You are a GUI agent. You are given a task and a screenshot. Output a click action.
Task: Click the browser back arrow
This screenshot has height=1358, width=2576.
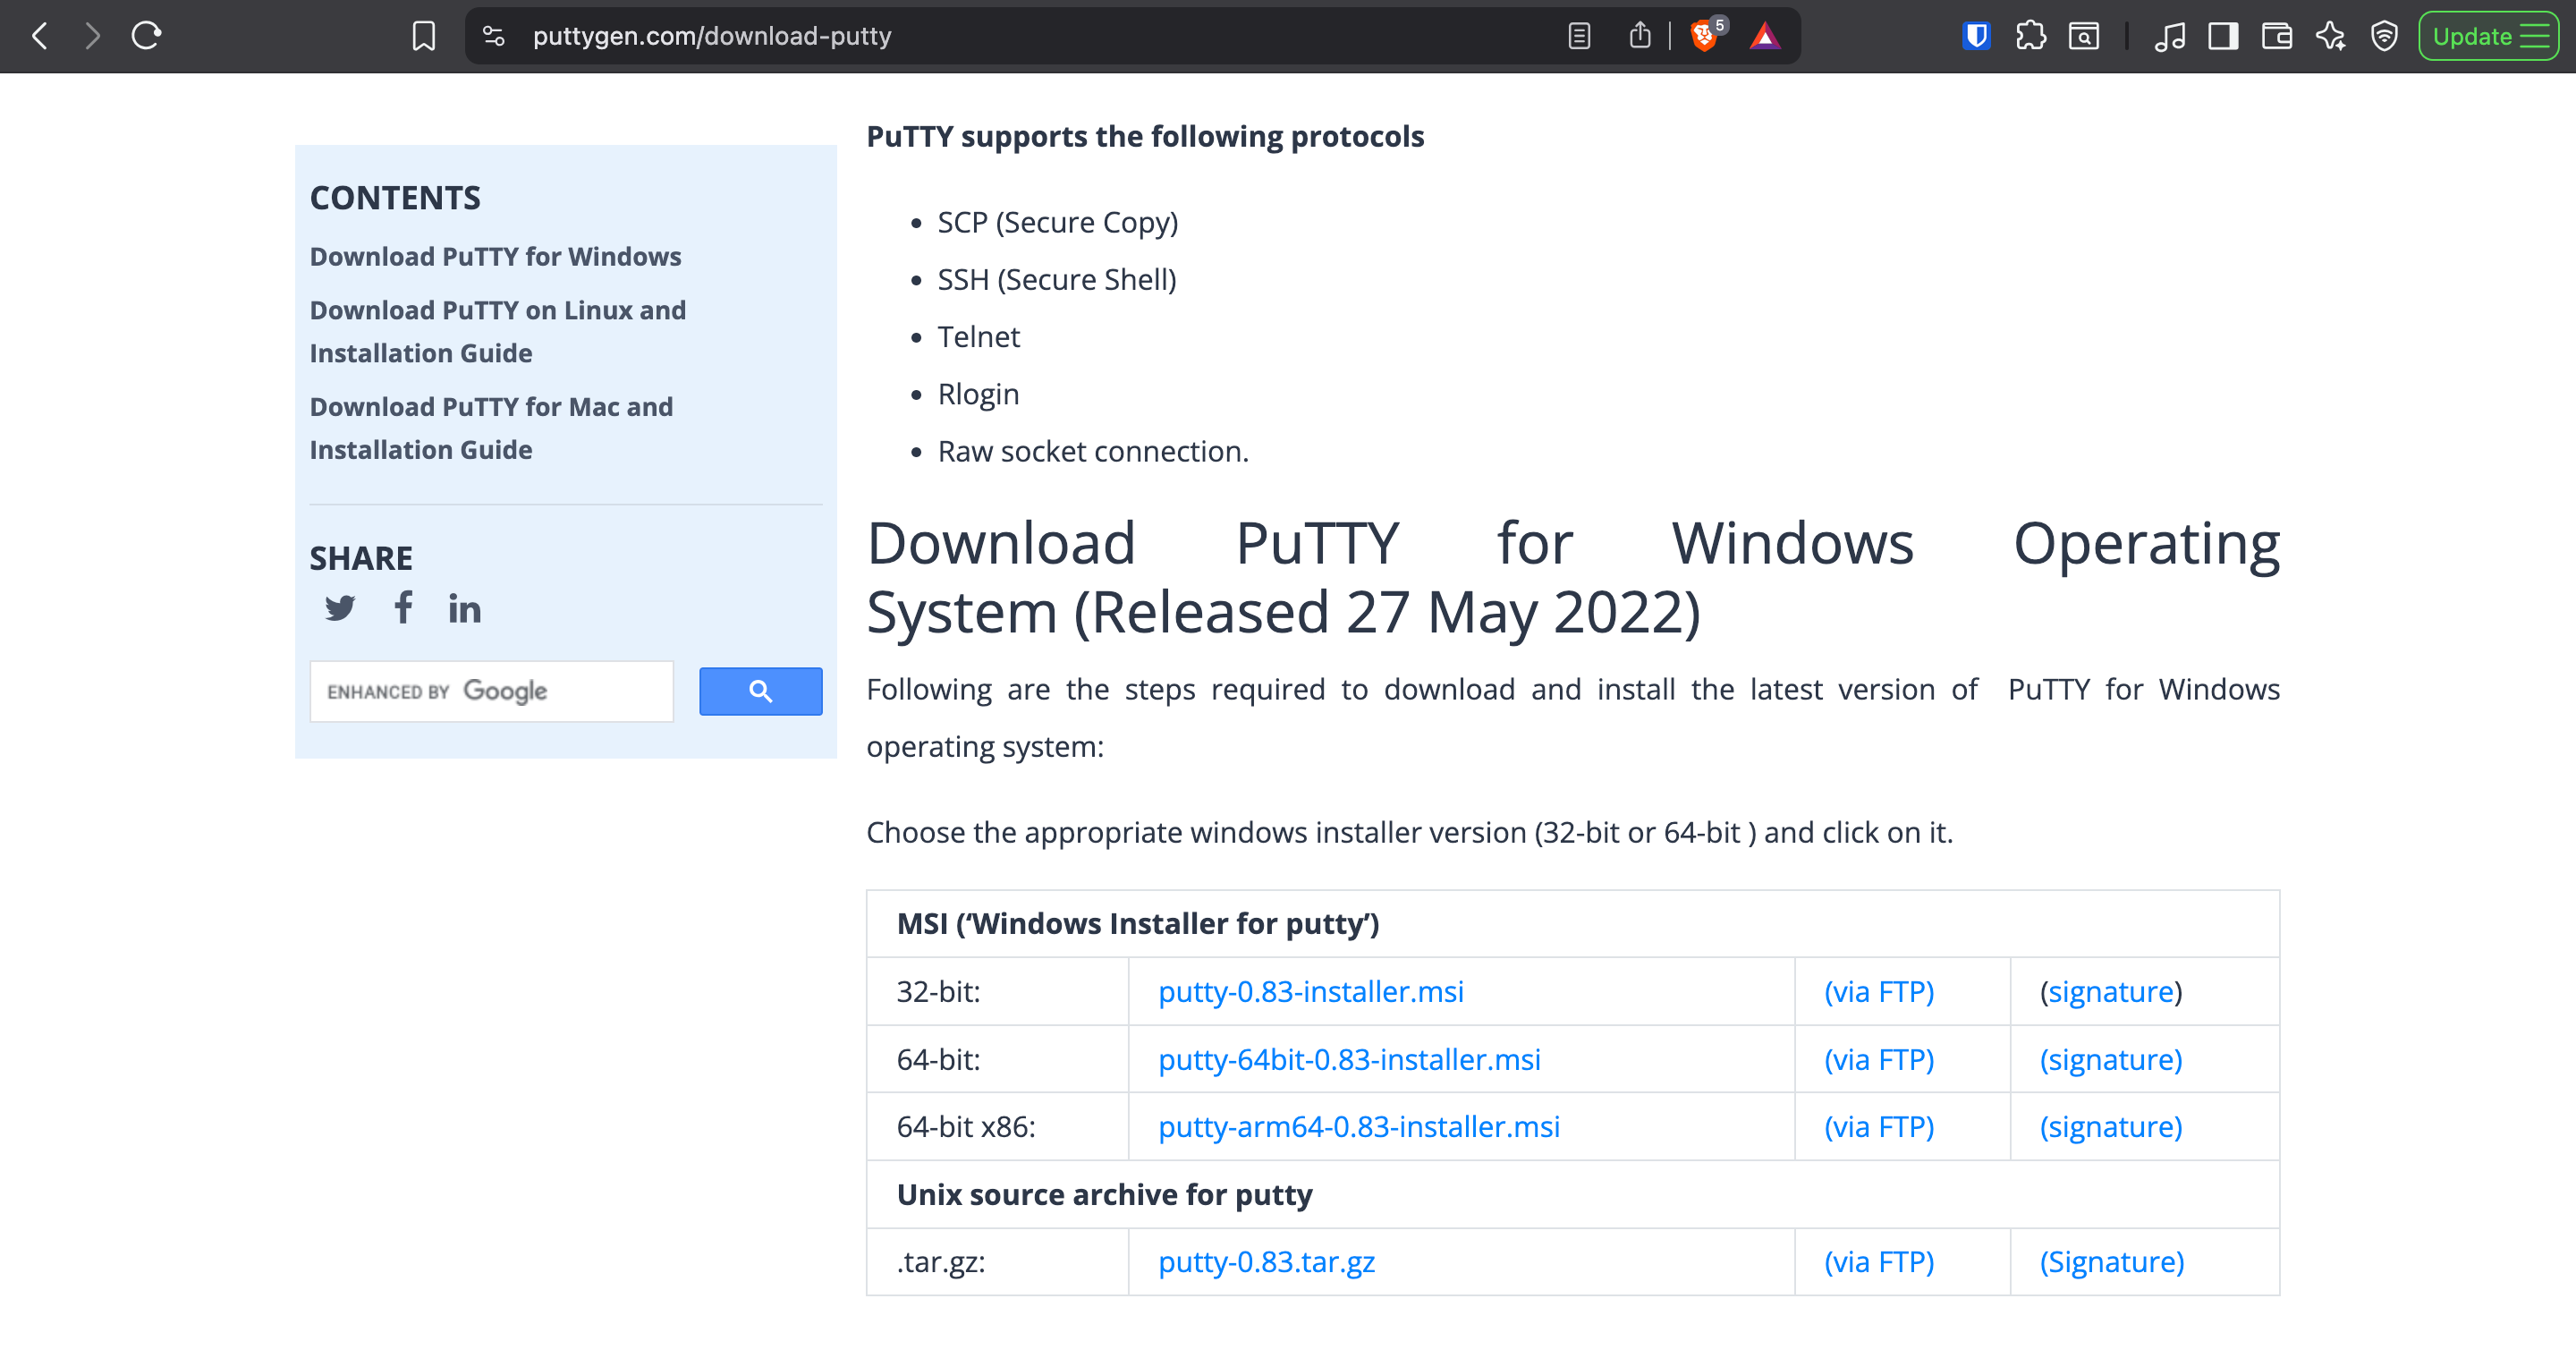tap(39, 36)
